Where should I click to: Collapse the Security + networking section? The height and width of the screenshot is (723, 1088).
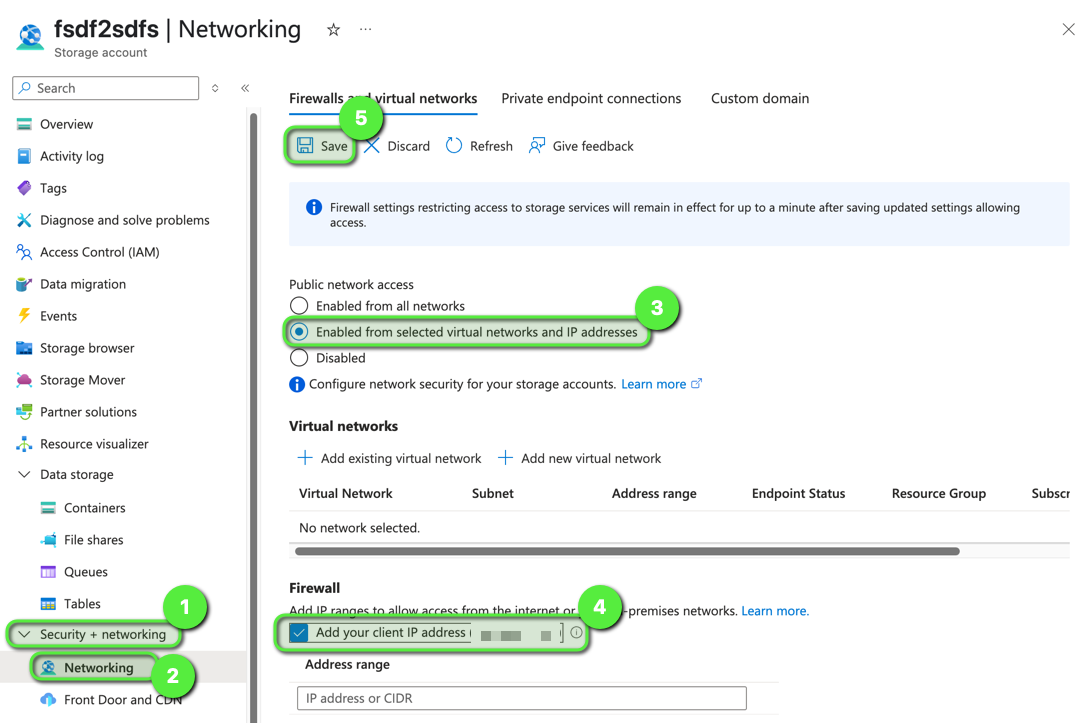point(25,635)
